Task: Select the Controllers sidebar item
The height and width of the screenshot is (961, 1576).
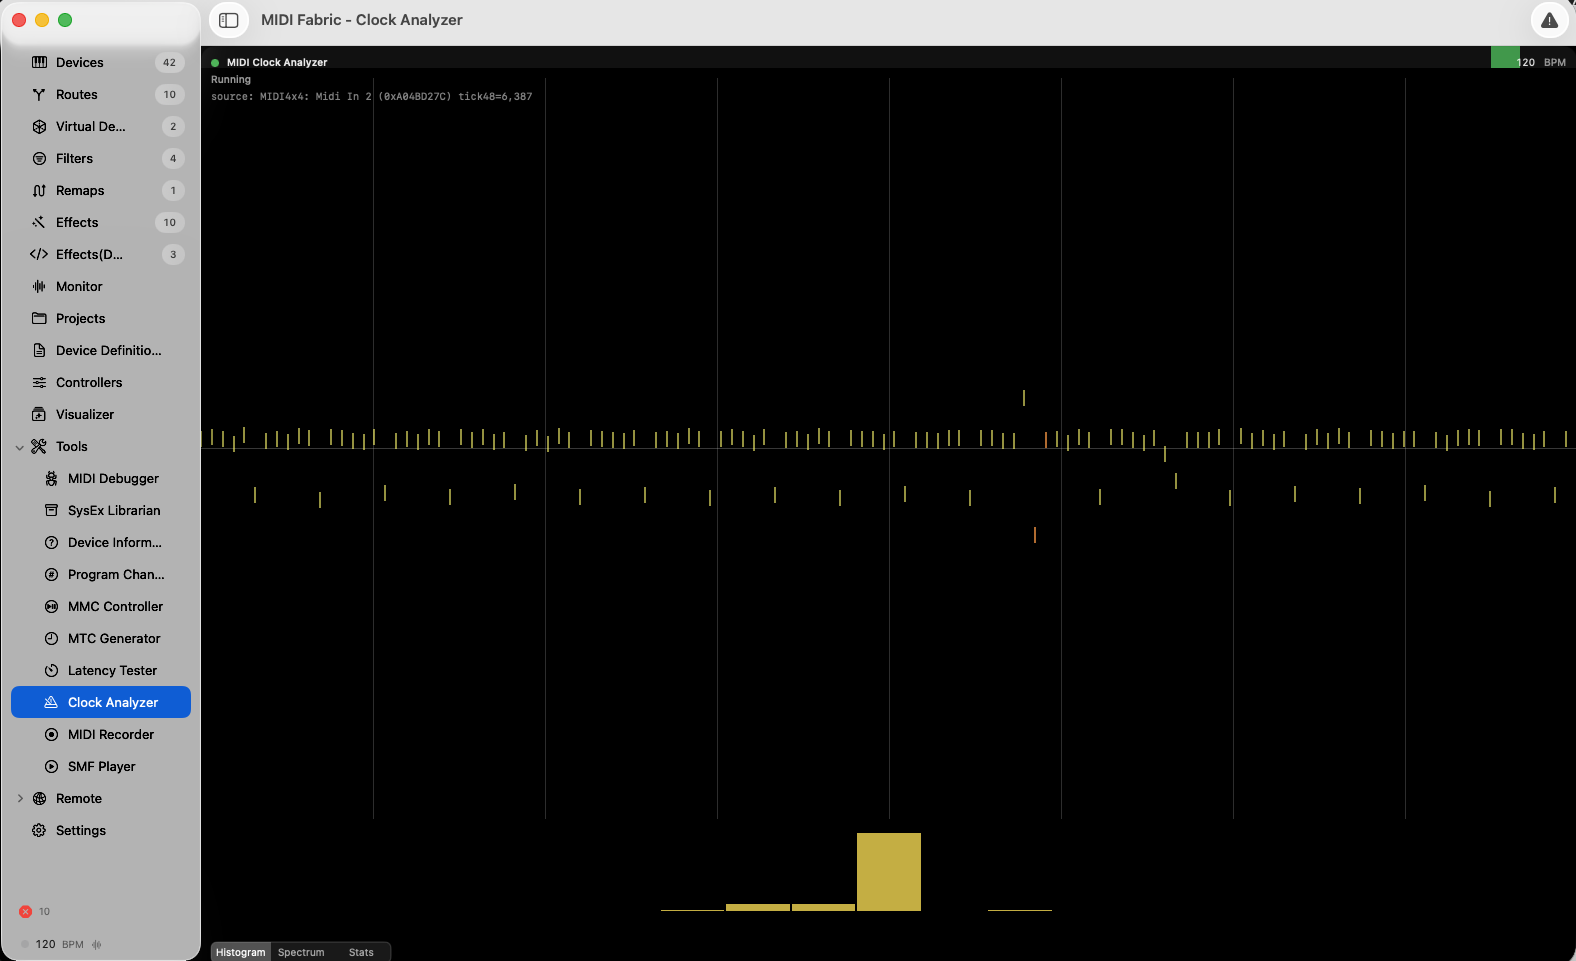Action: point(101,382)
